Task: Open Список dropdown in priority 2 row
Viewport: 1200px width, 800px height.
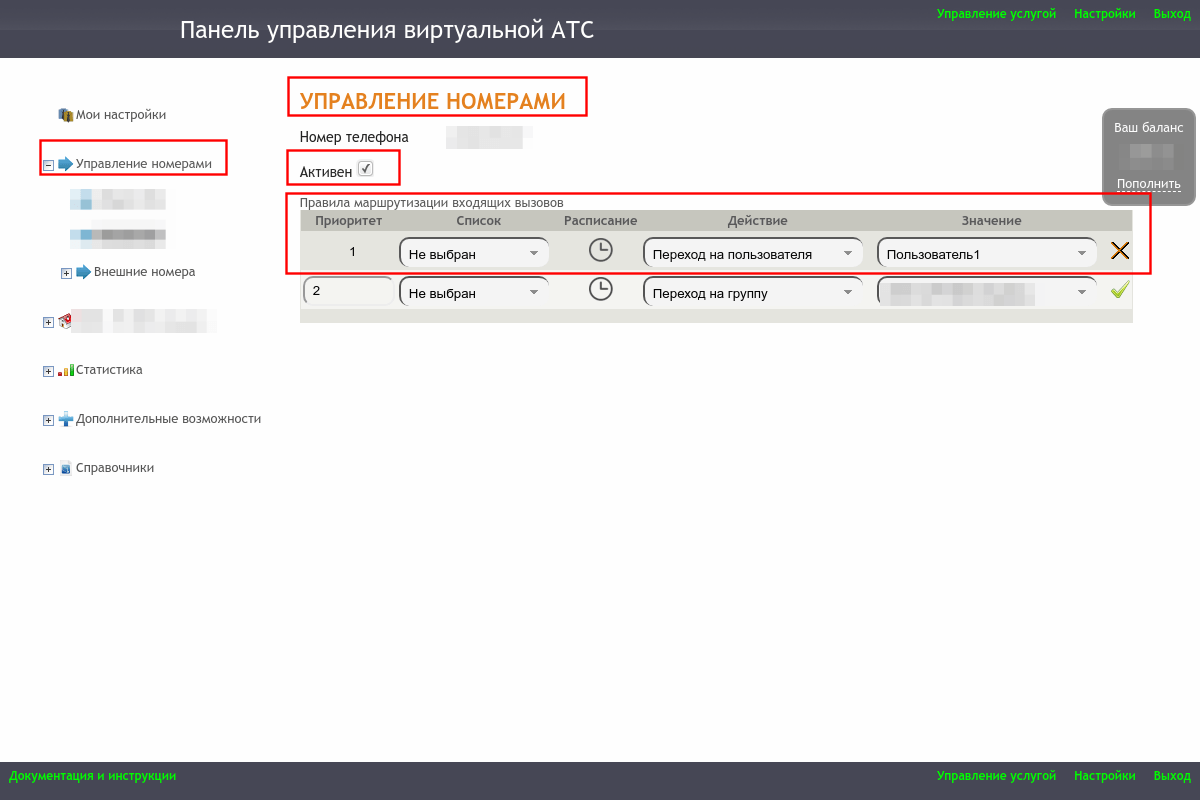Action: point(474,292)
